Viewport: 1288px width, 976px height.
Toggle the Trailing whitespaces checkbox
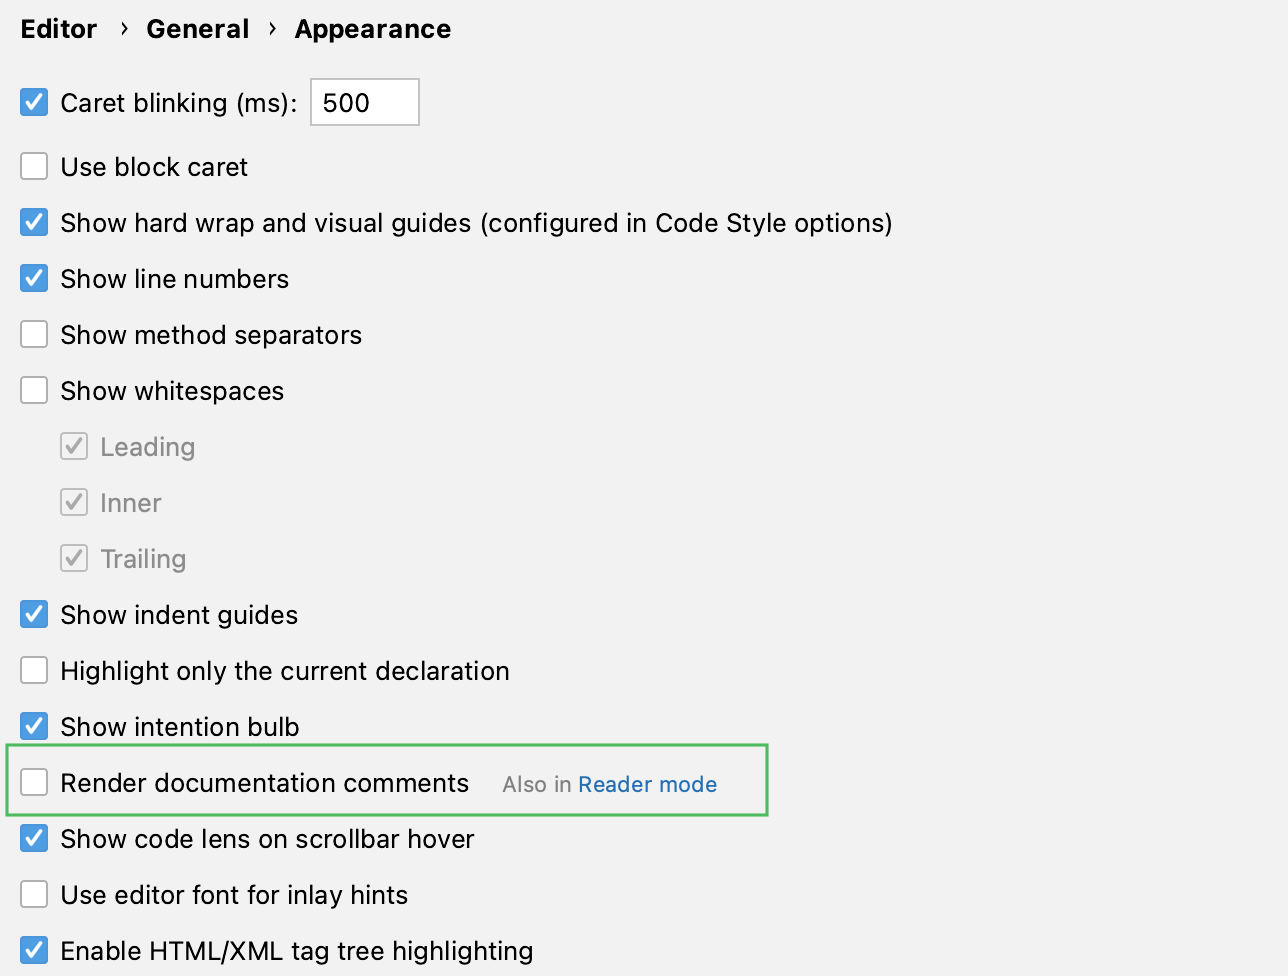(73, 558)
